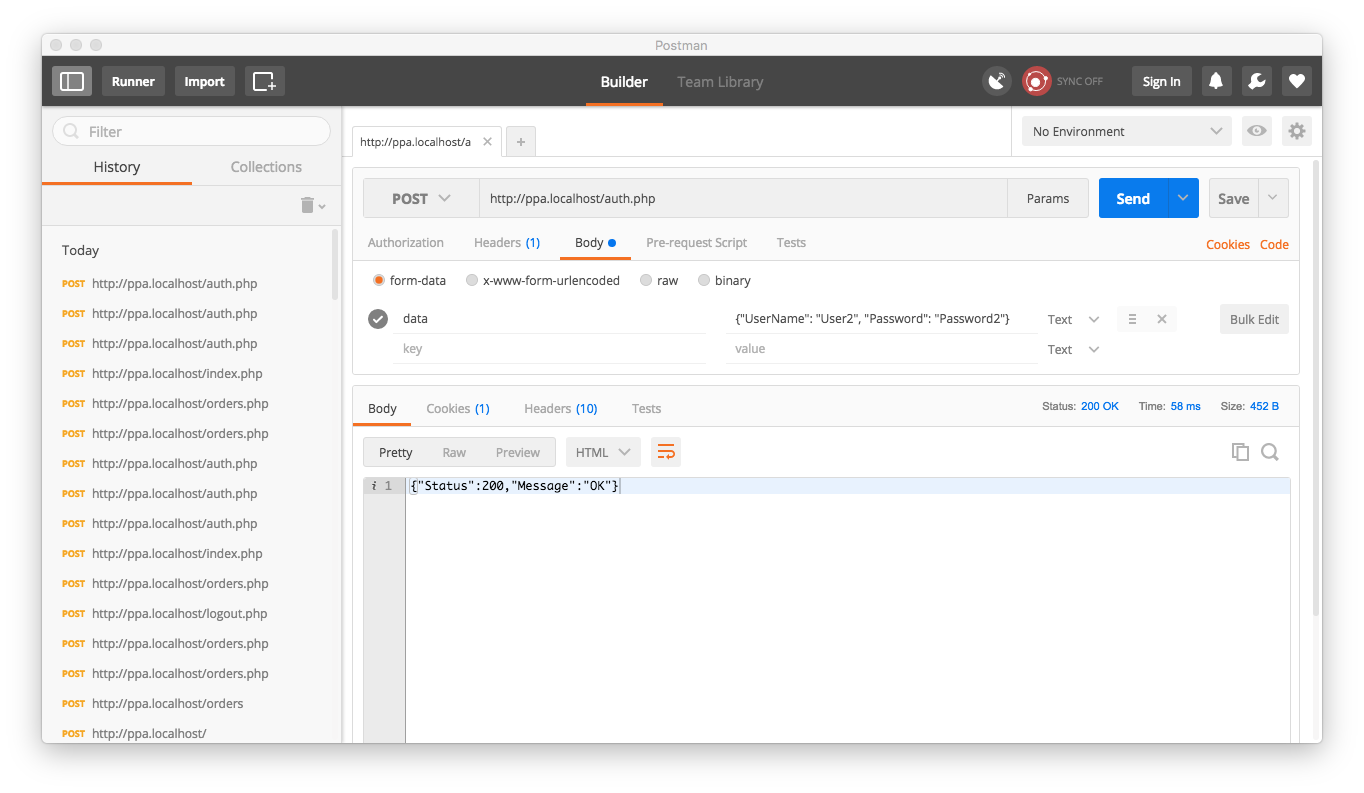Open the request Authorization tab
The image size is (1364, 793).
pos(406,243)
